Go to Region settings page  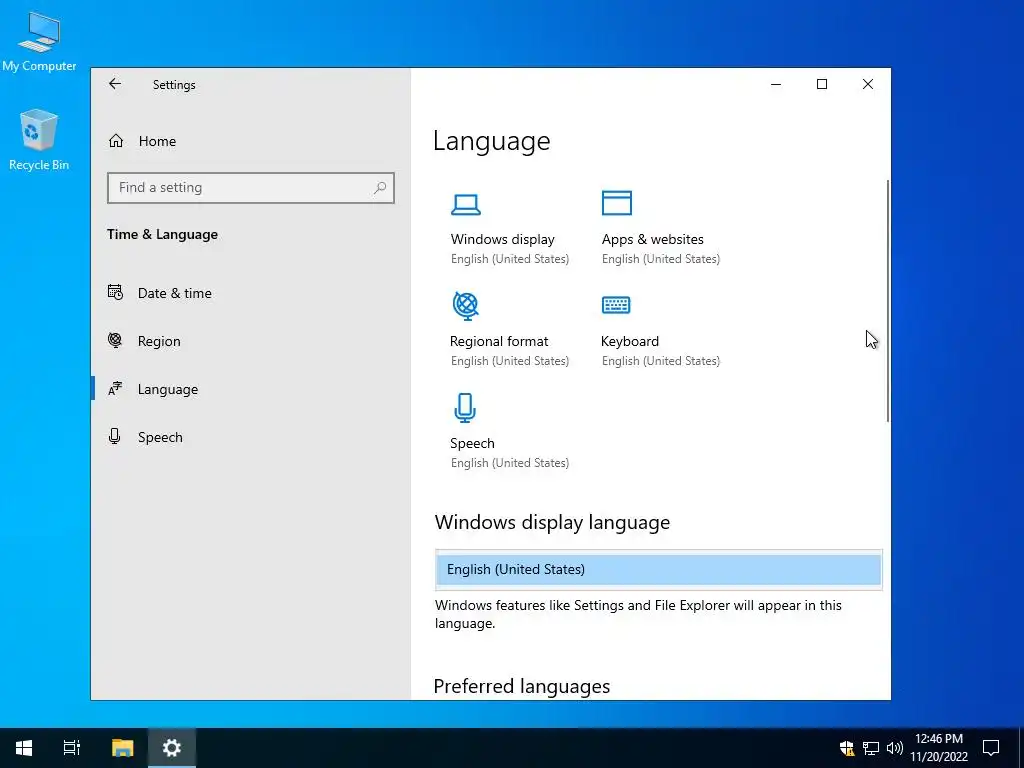[251, 341]
